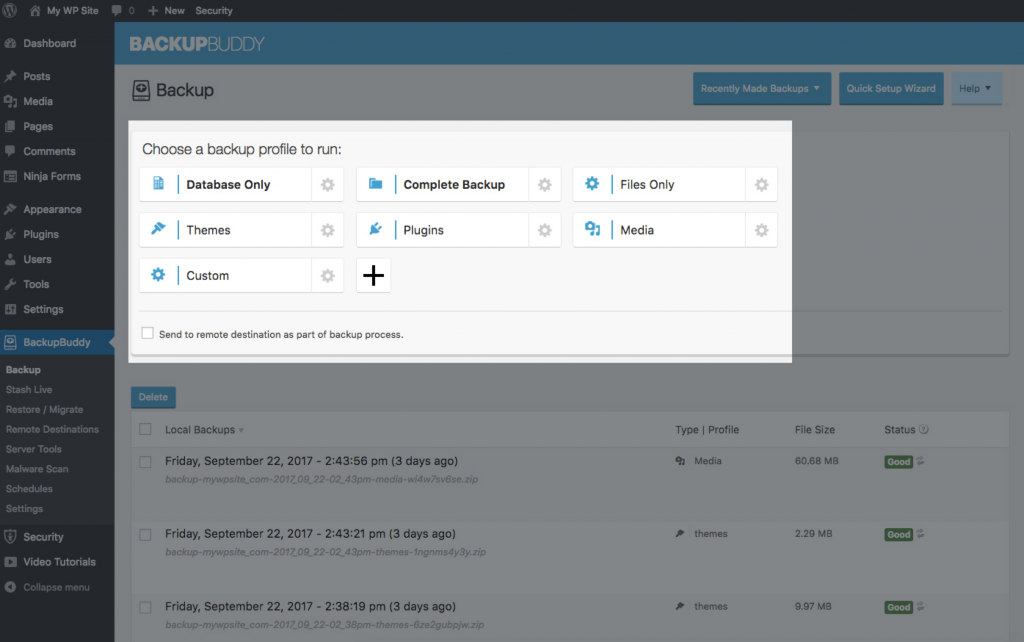Open settings gear for Themes profile
Image resolution: width=1024 pixels, height=642 pixels.
point(327,231)
